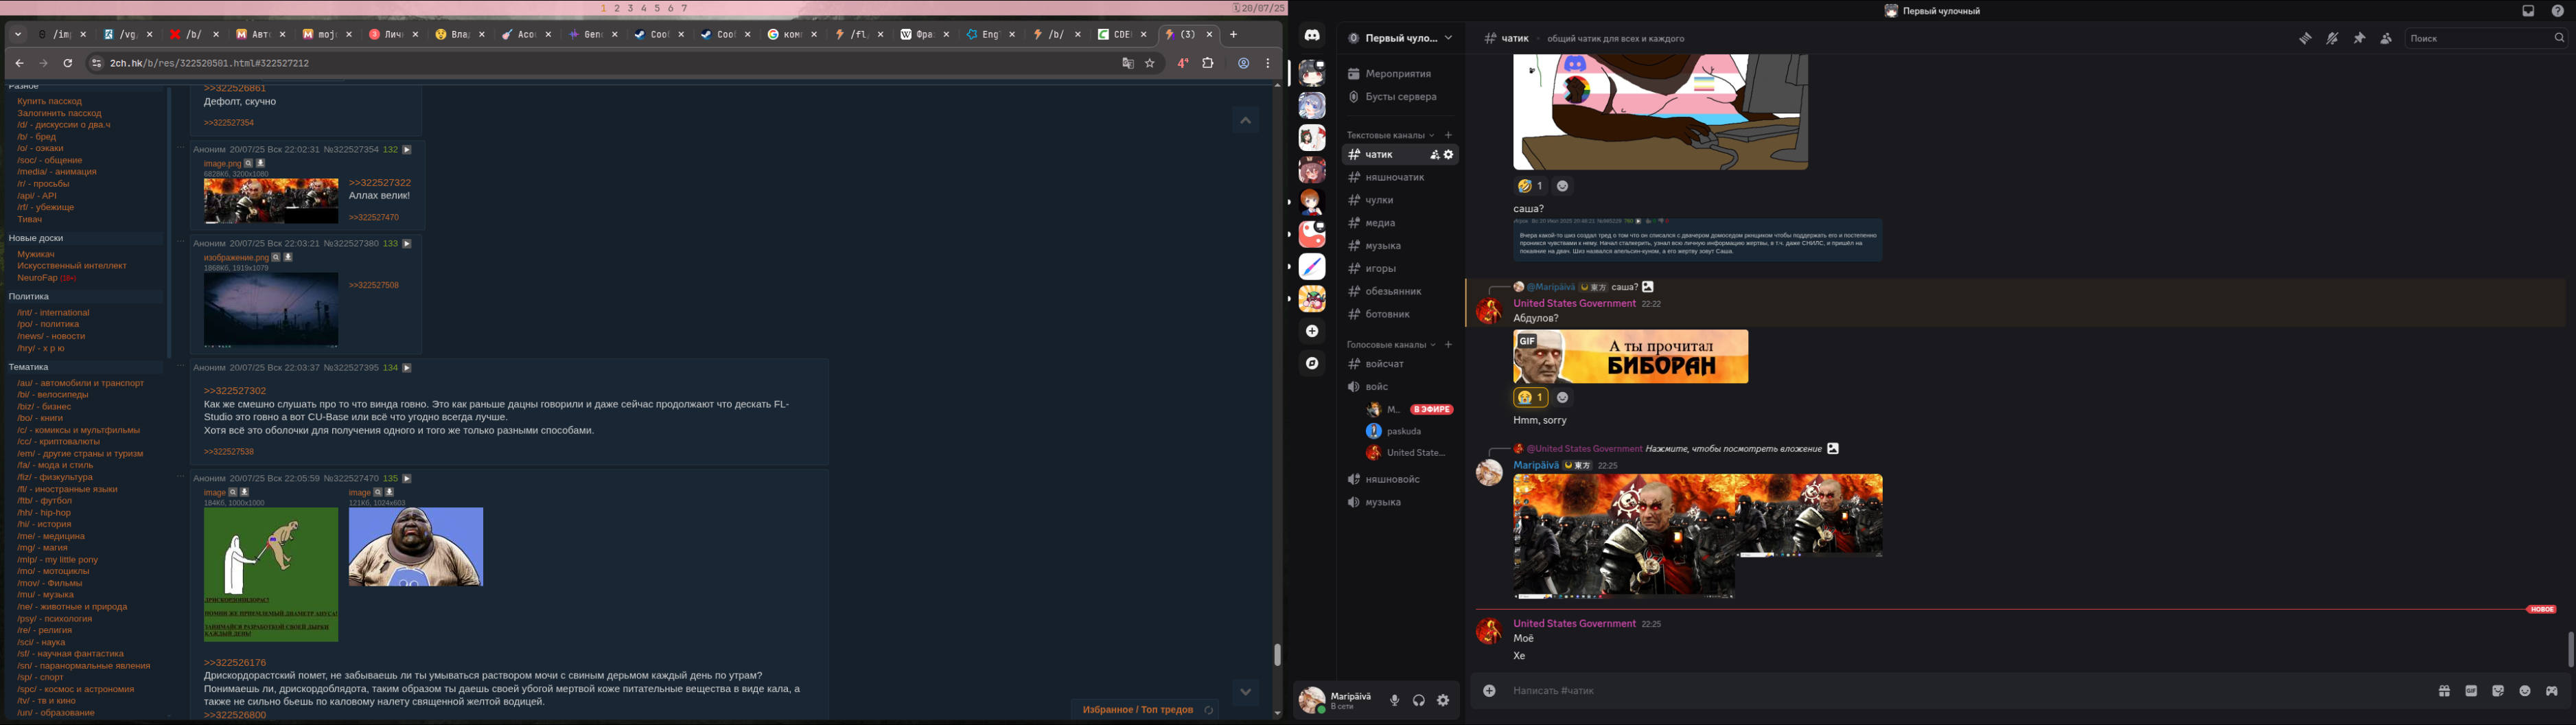Collapse the Текстовые каналы category
This screenshot has height=725, width=2576.
(1389, 135)
